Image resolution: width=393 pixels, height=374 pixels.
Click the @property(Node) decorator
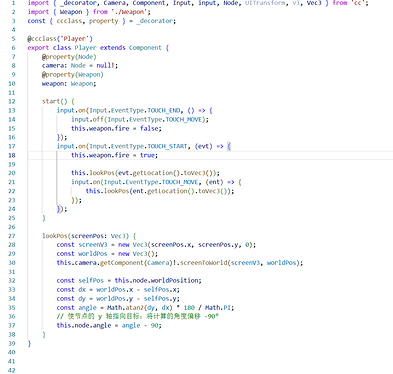pos(69,57)
